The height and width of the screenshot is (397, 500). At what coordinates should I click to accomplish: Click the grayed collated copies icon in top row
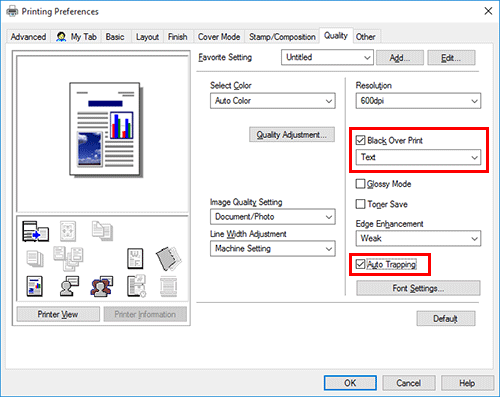tap(102, 231)
